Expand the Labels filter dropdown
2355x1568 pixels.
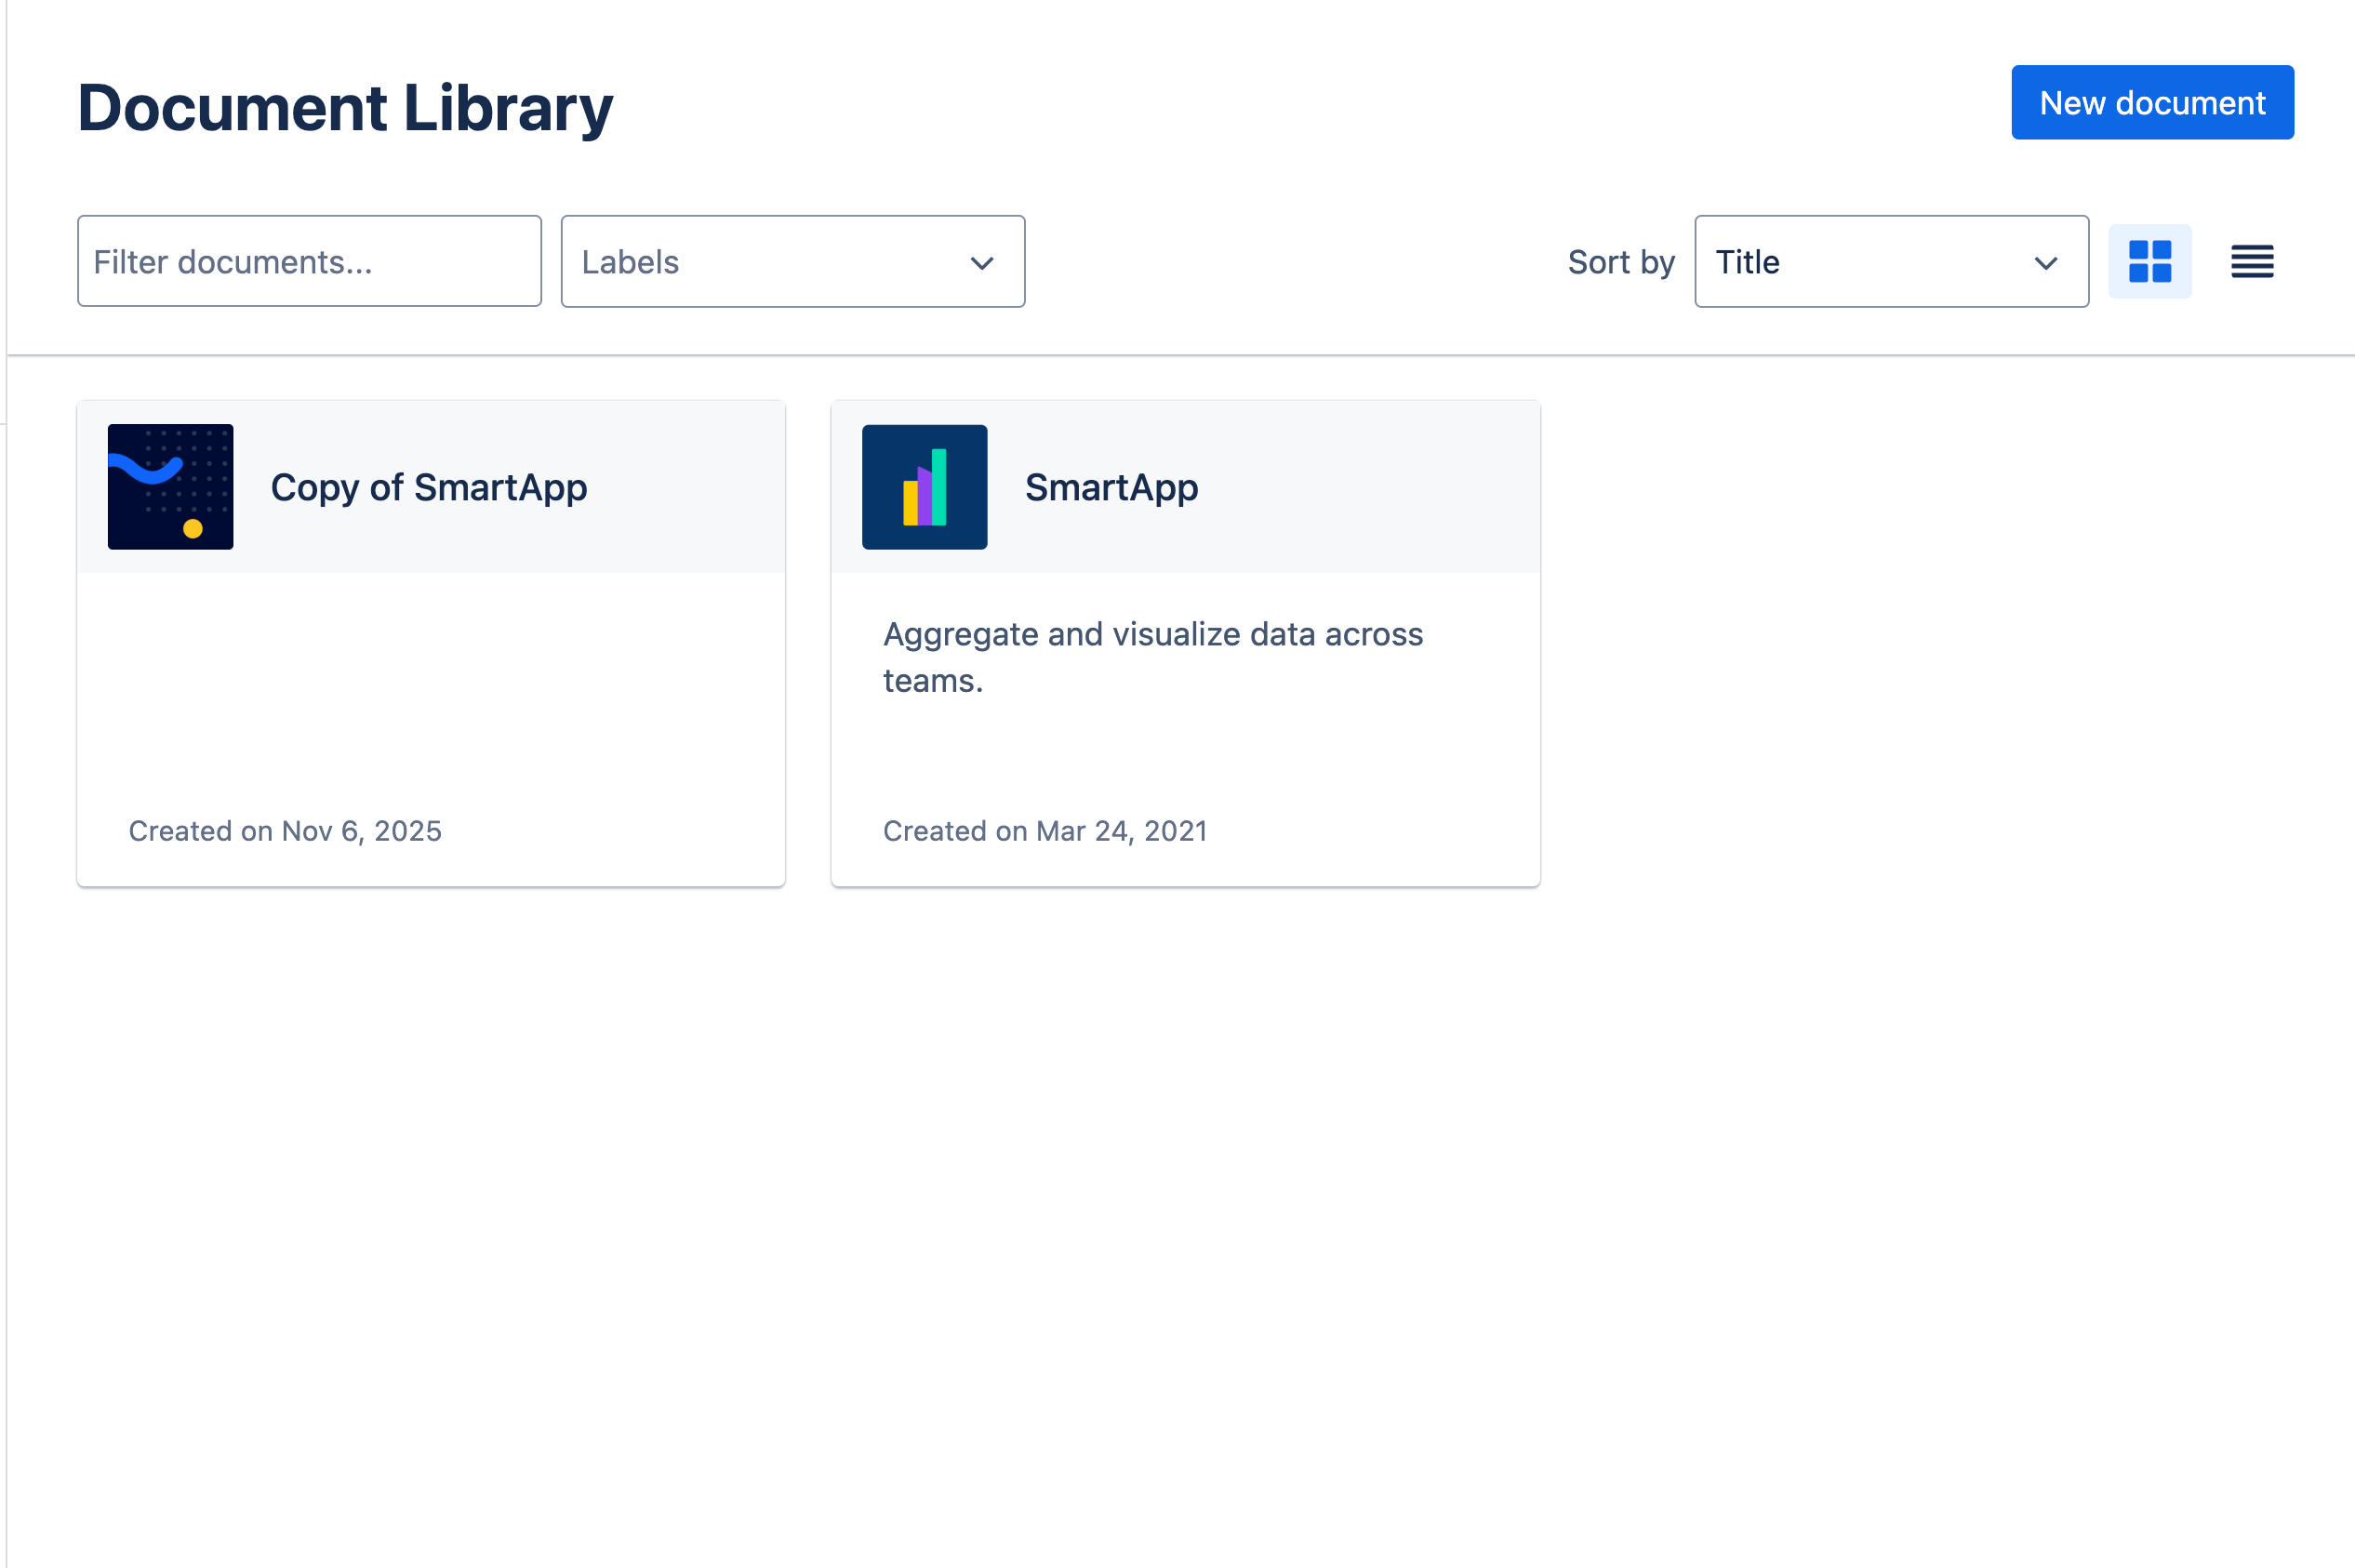pyautogui.click(x=792, y=261)
